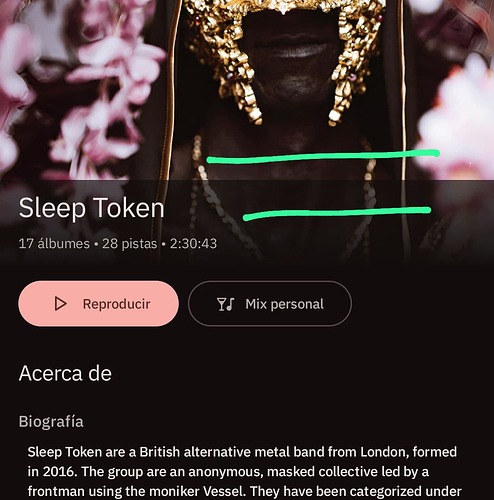Screen dimensions: 494x500
Task: Click the Biografía subheading
Action: [x=51, y=422]
